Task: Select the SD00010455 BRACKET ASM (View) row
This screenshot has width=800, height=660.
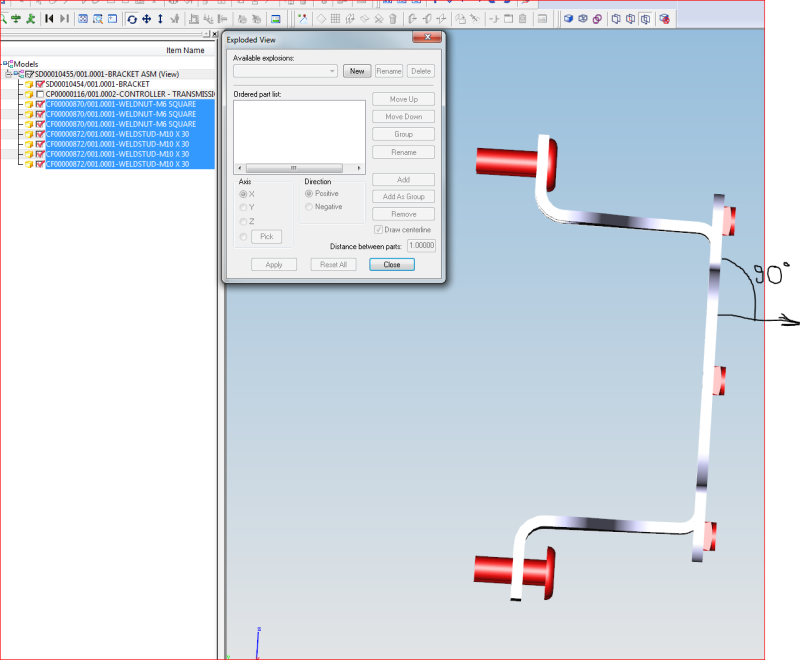Action: pos(107,74)
